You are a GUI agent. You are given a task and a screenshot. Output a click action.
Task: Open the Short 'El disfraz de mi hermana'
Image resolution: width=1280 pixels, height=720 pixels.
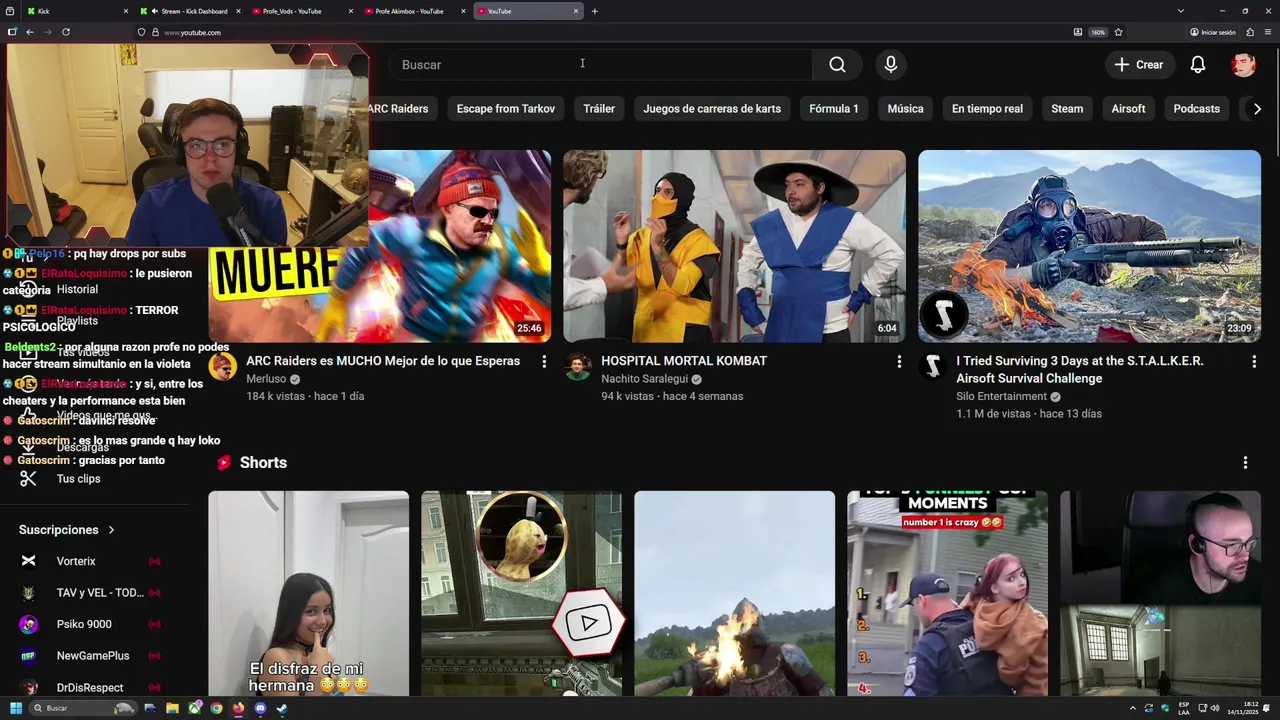pos(308,593)
